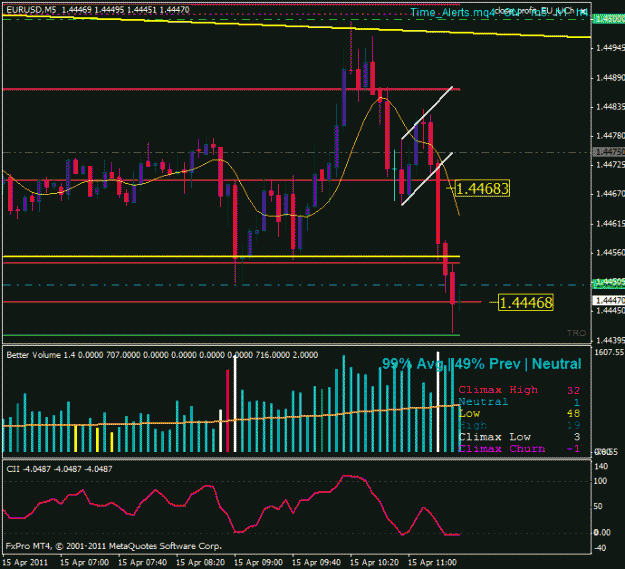Click the 1.44725 price scale value
This screenshot has width=625, height=569.
click(x=610, y=165)
